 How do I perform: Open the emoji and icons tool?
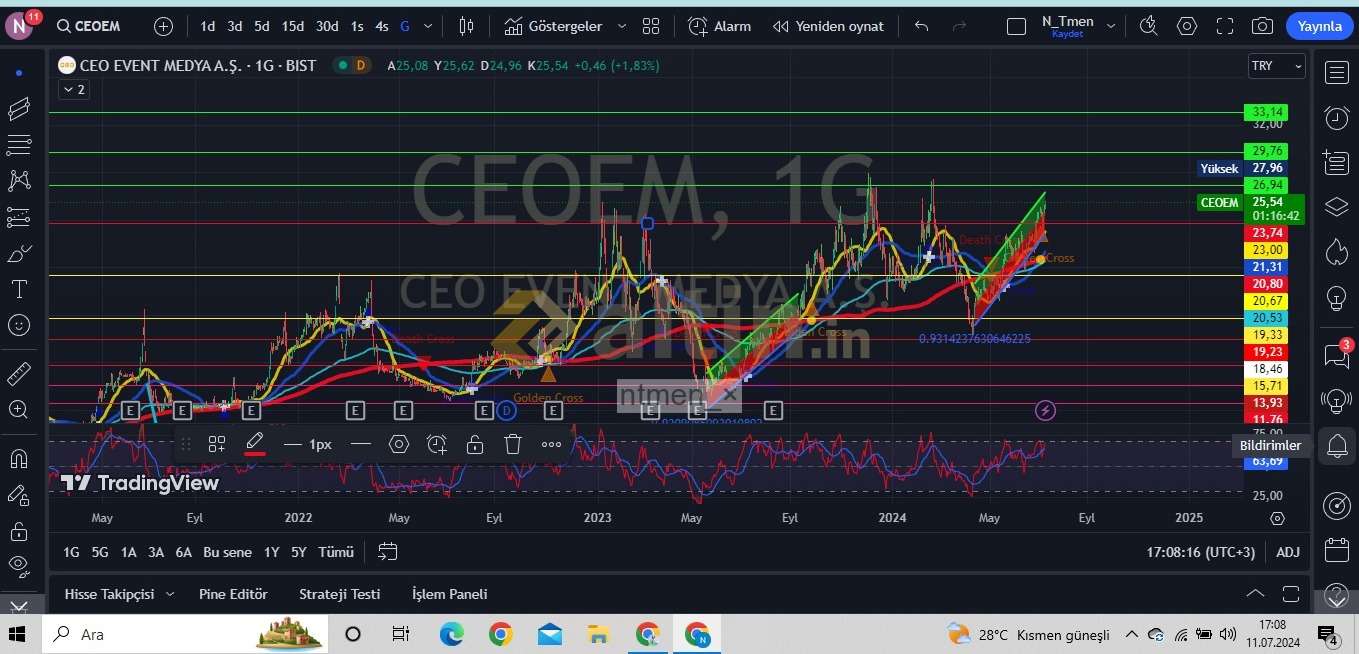point(18,325)
